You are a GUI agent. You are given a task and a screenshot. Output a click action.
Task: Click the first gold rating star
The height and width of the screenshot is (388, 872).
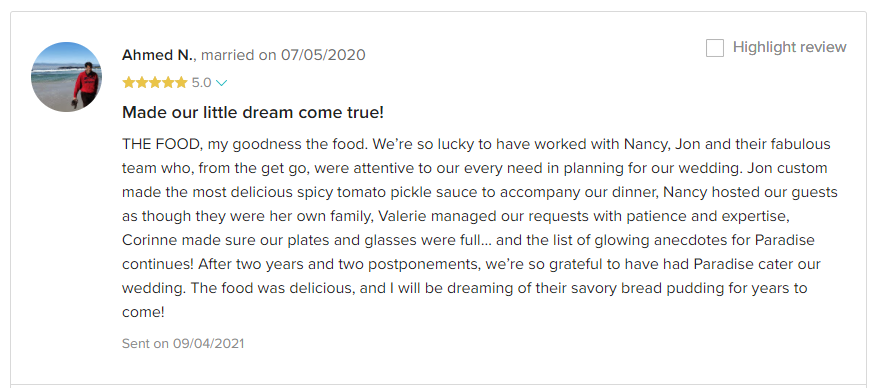tap(129, 83)
